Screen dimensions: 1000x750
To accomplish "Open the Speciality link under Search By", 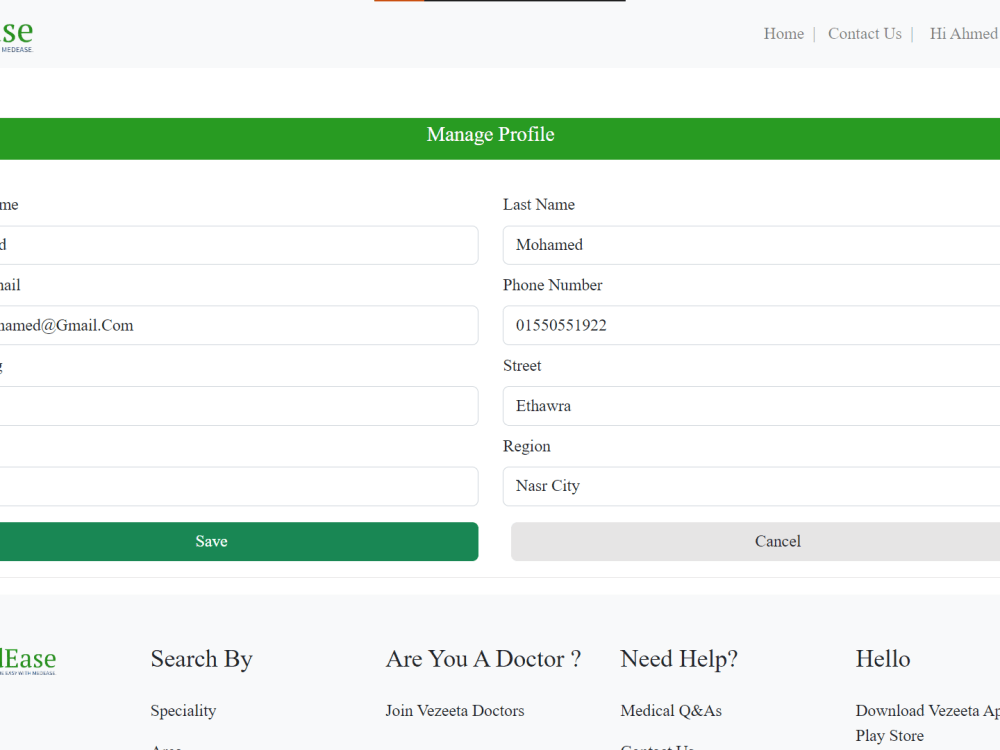I will point(183,710).
